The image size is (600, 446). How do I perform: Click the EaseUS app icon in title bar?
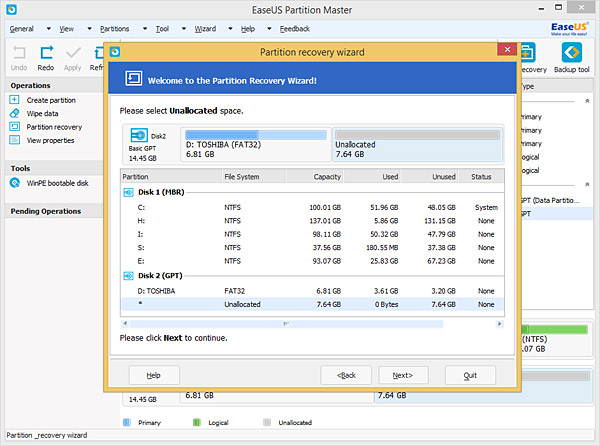(11, 9)
